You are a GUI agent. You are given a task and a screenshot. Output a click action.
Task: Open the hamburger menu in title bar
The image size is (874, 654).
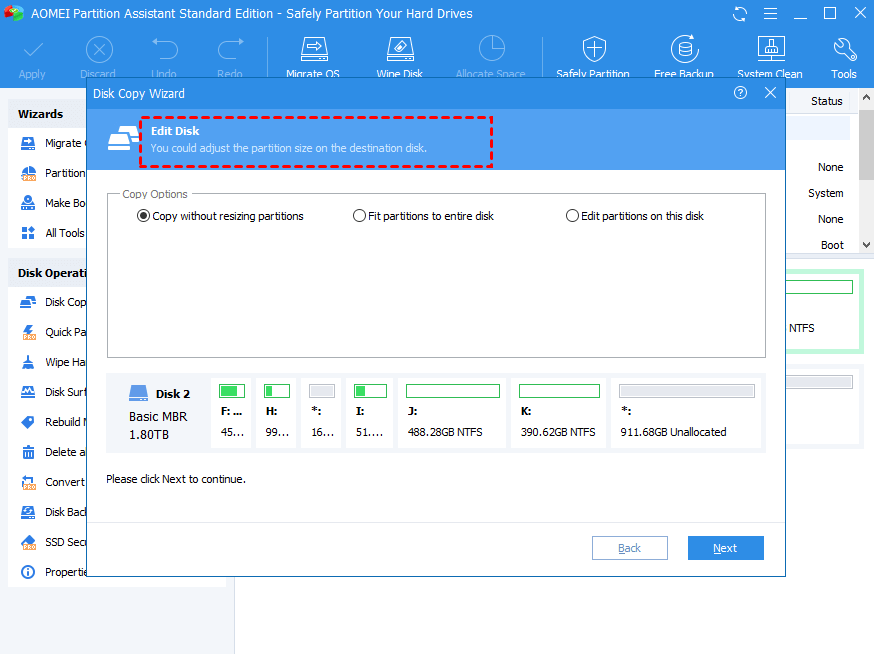coord(770,13)
